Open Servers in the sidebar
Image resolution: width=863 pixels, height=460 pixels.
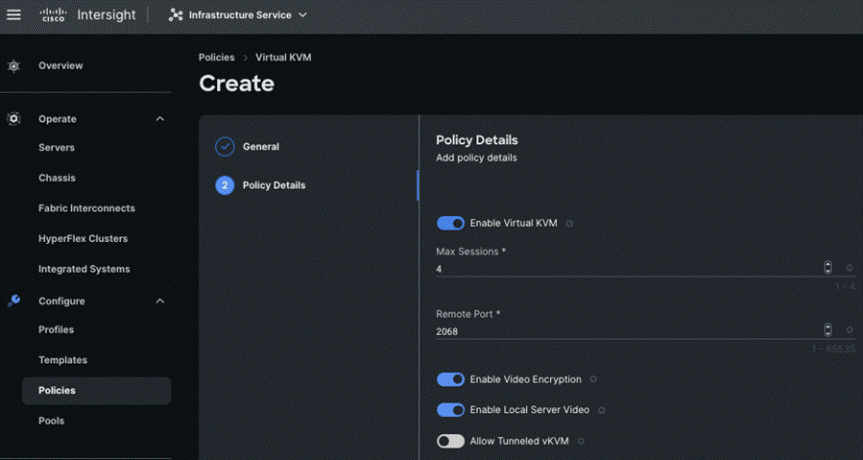pos(56,147)
